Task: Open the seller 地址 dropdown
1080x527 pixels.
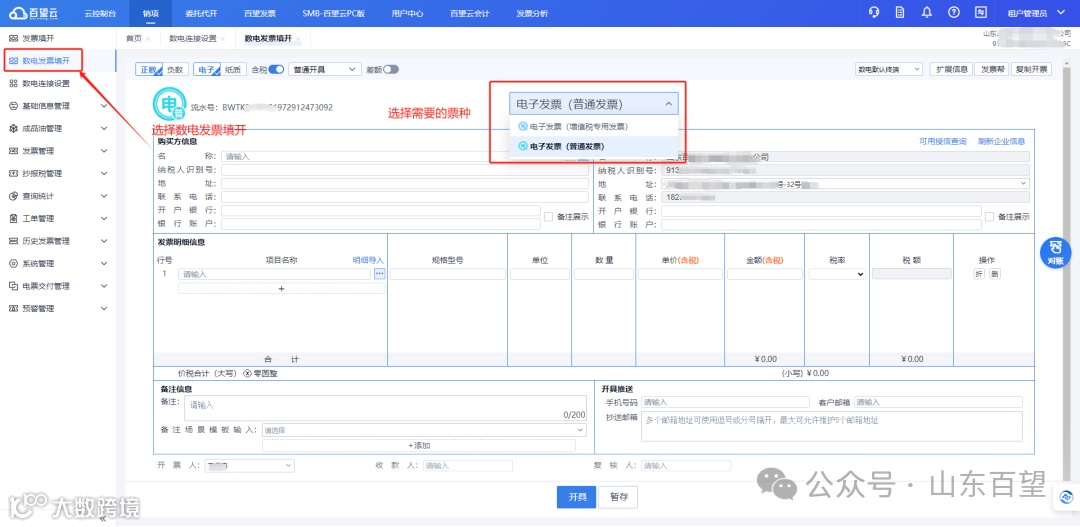Action: click(x=845, y=184)
